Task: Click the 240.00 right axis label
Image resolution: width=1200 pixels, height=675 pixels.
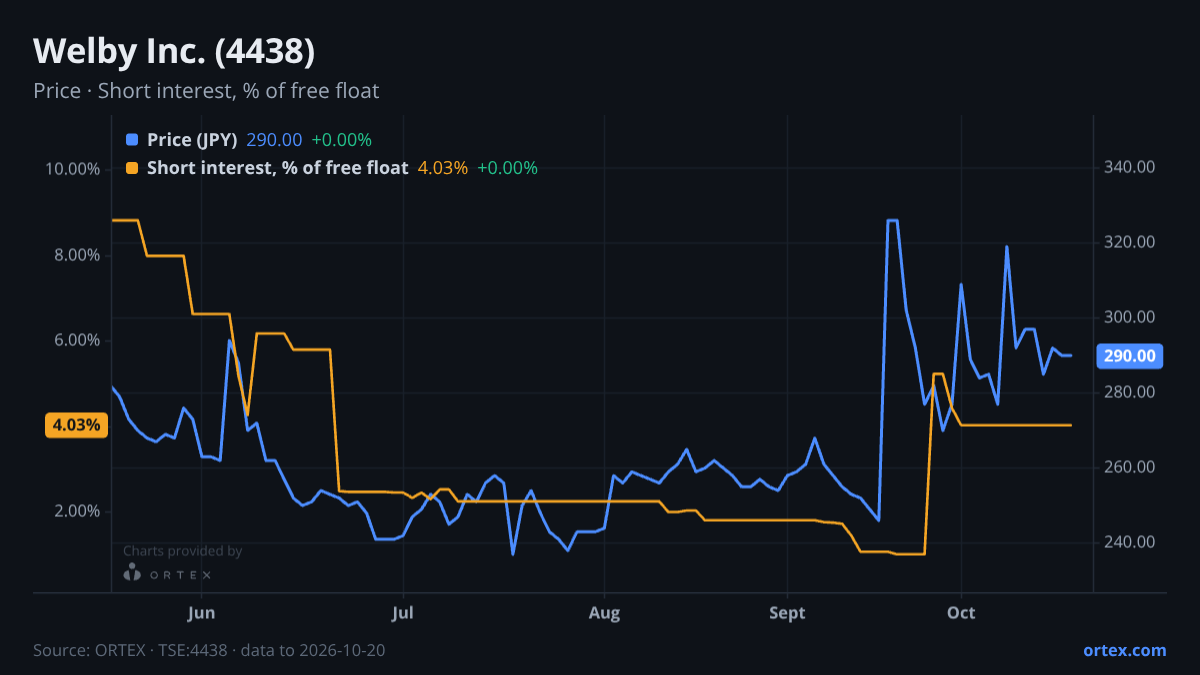Action: point(1130,542)
